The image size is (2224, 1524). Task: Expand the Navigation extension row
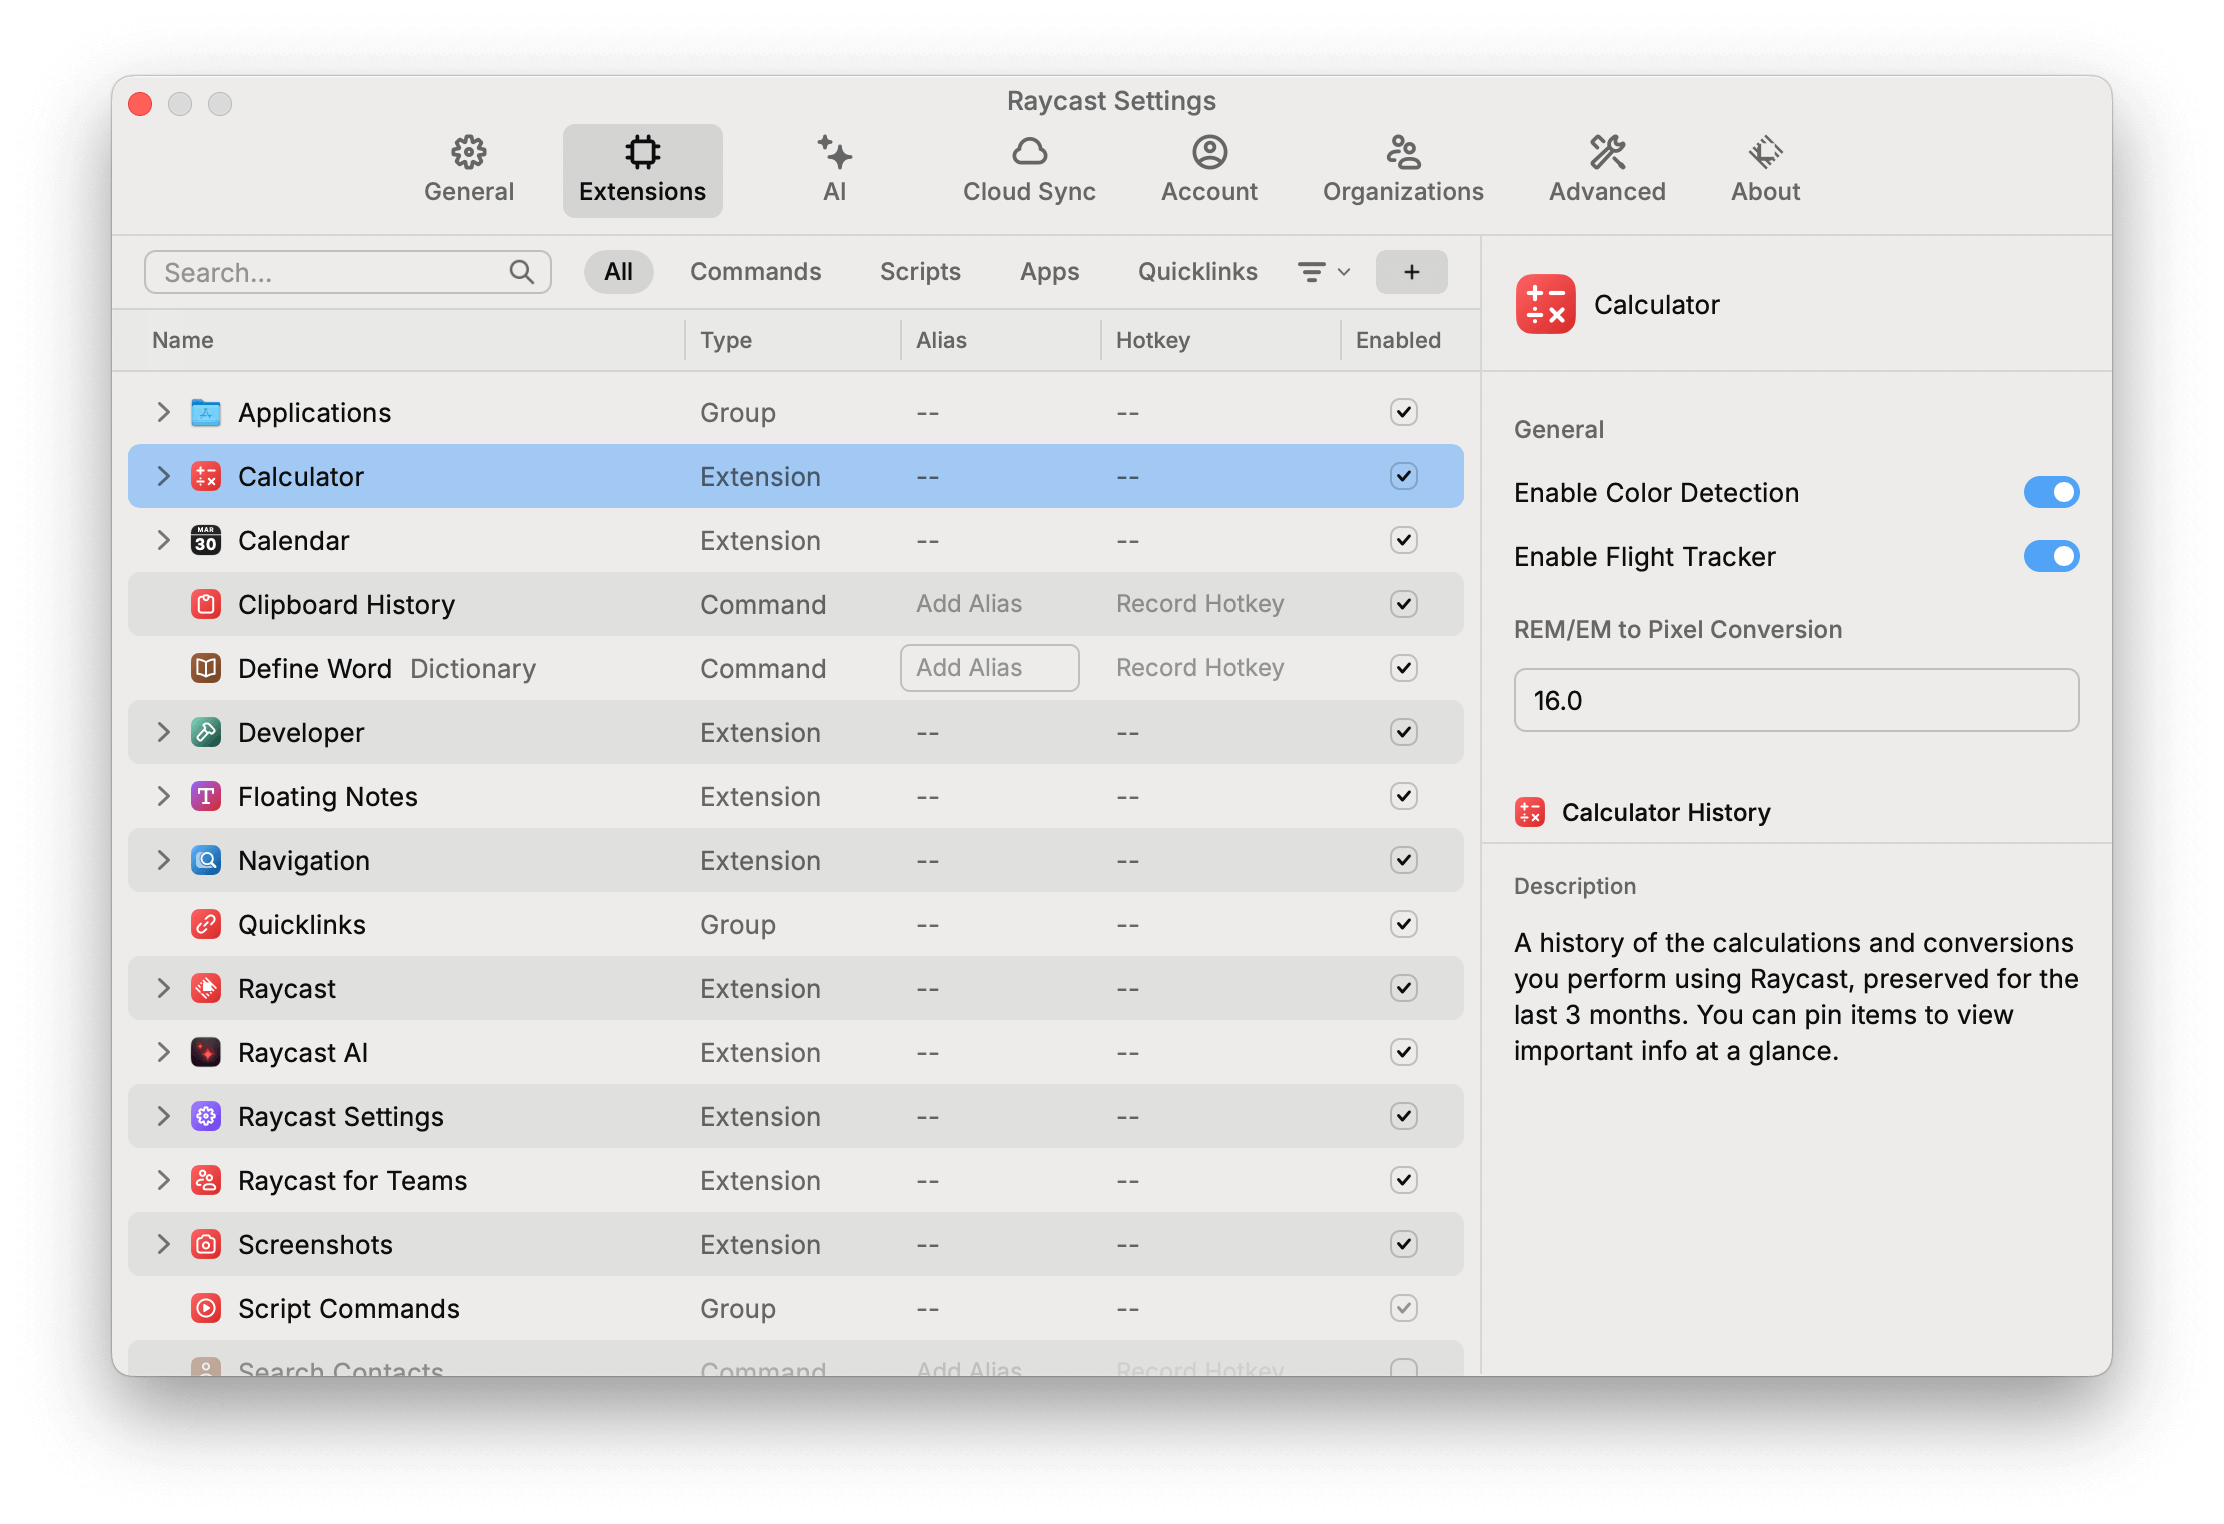pyautogui.click(x=163, y=860)
